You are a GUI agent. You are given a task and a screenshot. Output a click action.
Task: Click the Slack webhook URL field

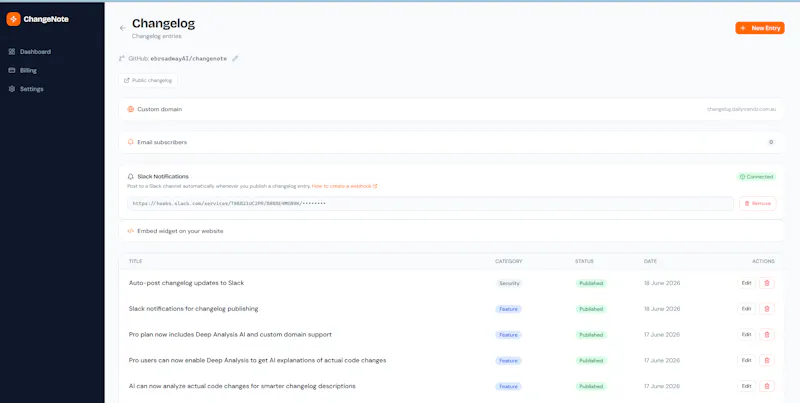pyautogui.click(x=430, y=203)
